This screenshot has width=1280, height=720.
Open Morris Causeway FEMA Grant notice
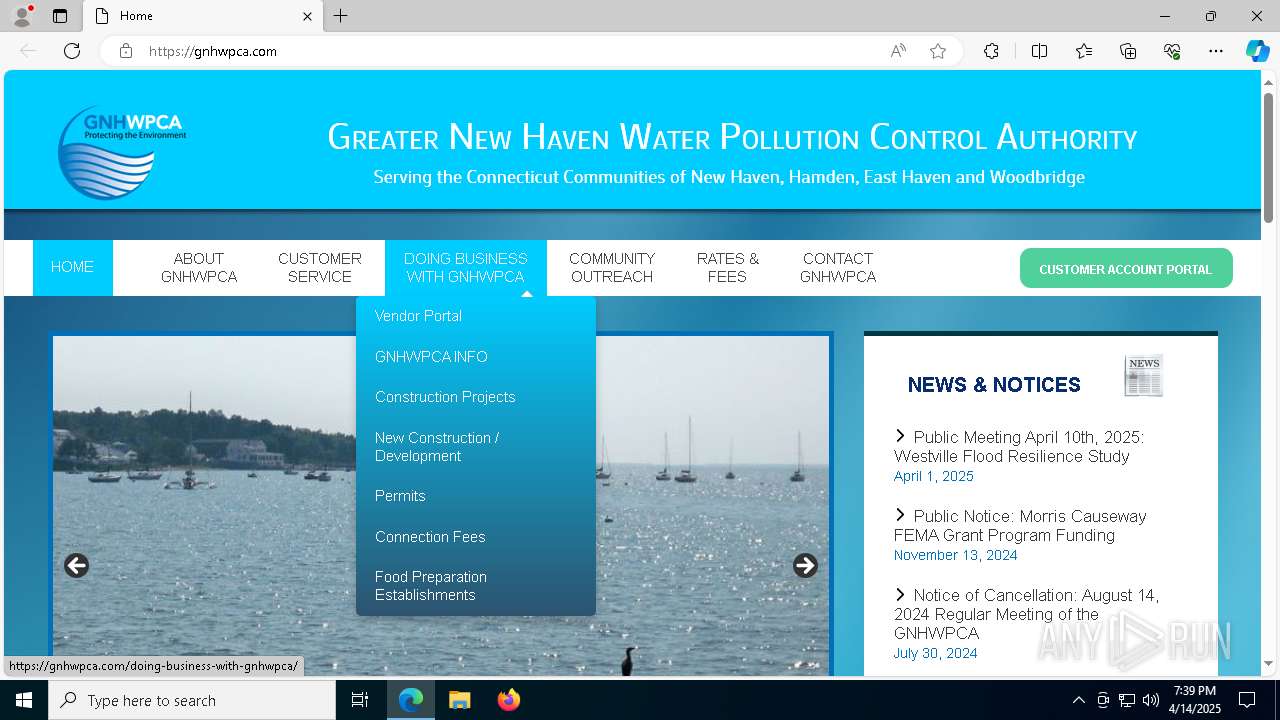click(1020, 526)
